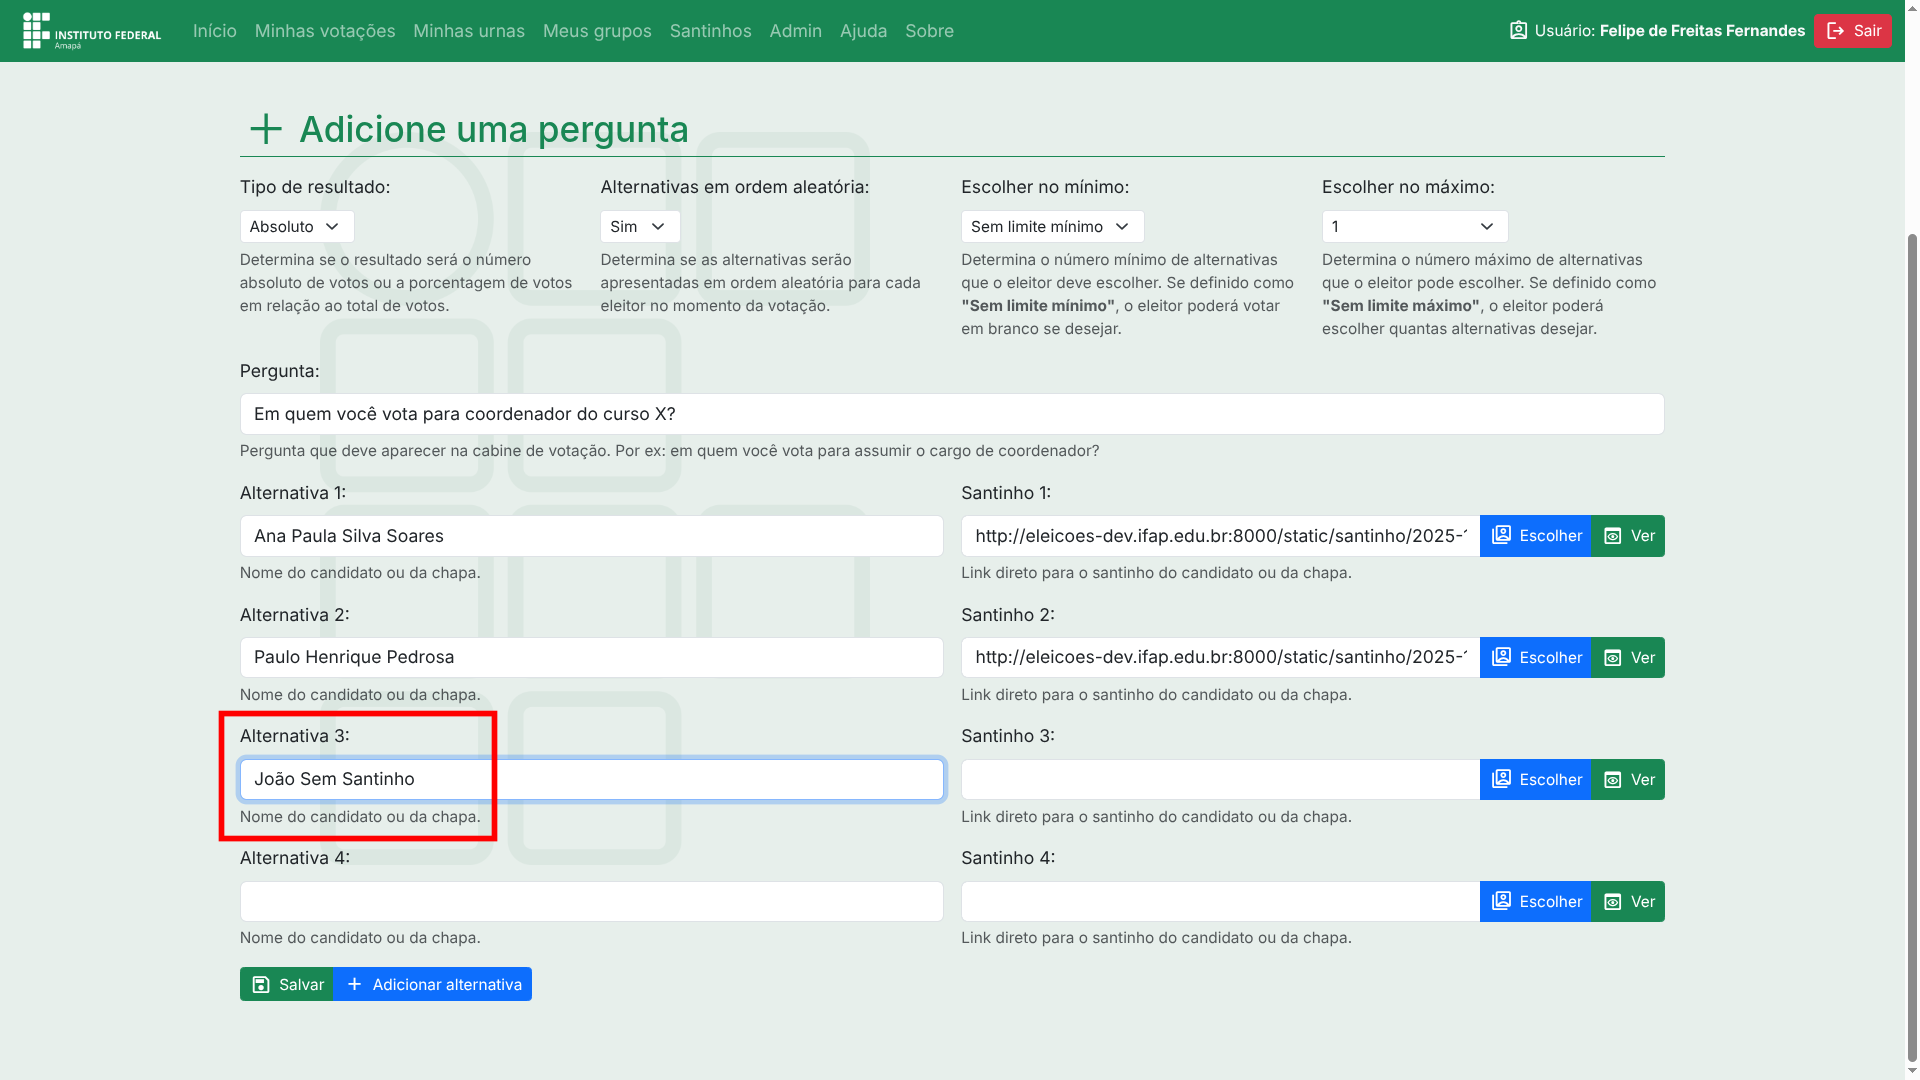Expand Alternativas em ordem aleatória dropdown
This screenshot has height=1080, width=1920.
639,227
